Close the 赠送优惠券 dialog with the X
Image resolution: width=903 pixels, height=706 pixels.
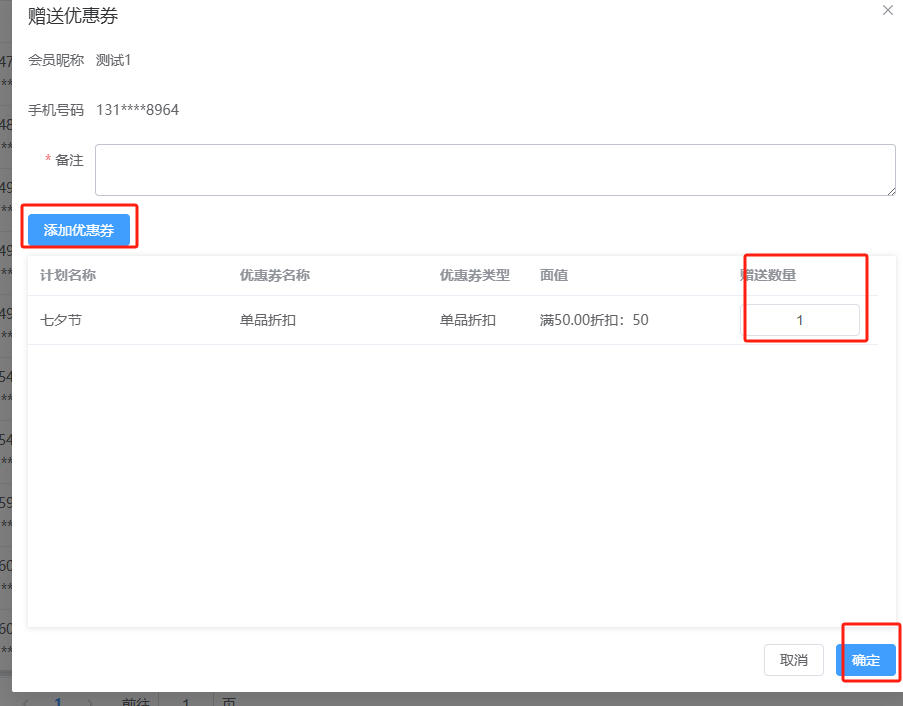[x=887, y=10]
